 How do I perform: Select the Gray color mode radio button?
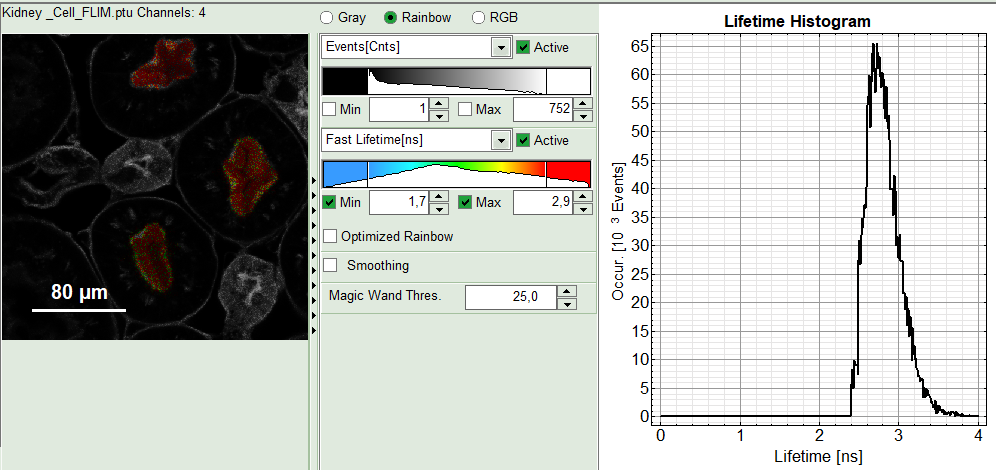pyautogui.click(x=327, y=18)
